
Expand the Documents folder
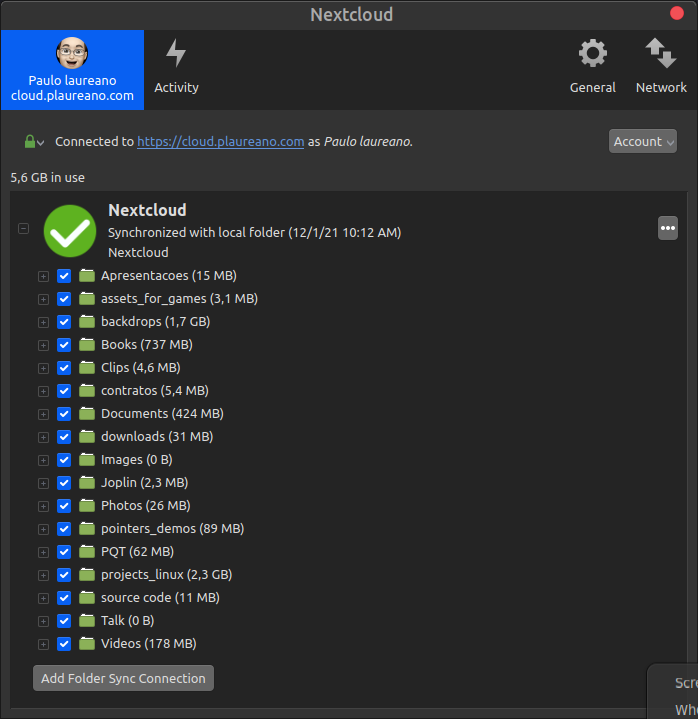44,415
